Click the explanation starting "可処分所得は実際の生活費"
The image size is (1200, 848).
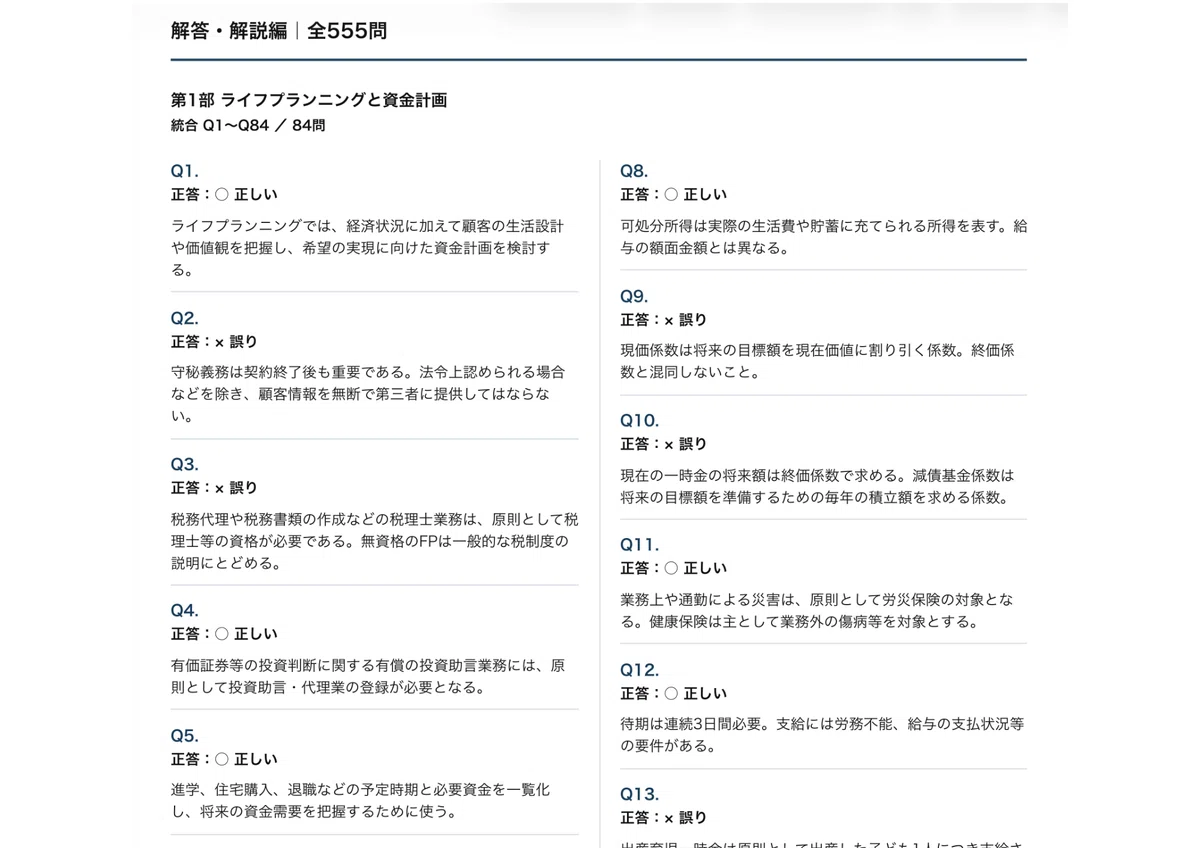pyautogui.click(x=824, y=237)
